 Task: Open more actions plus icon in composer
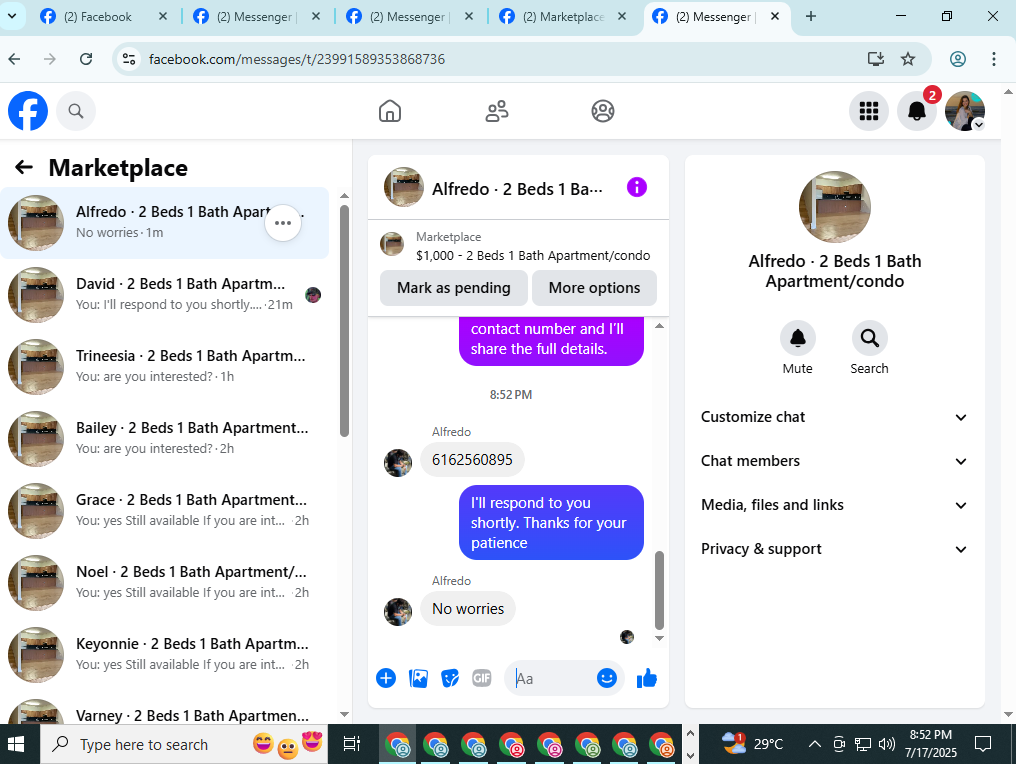[386, 678]
